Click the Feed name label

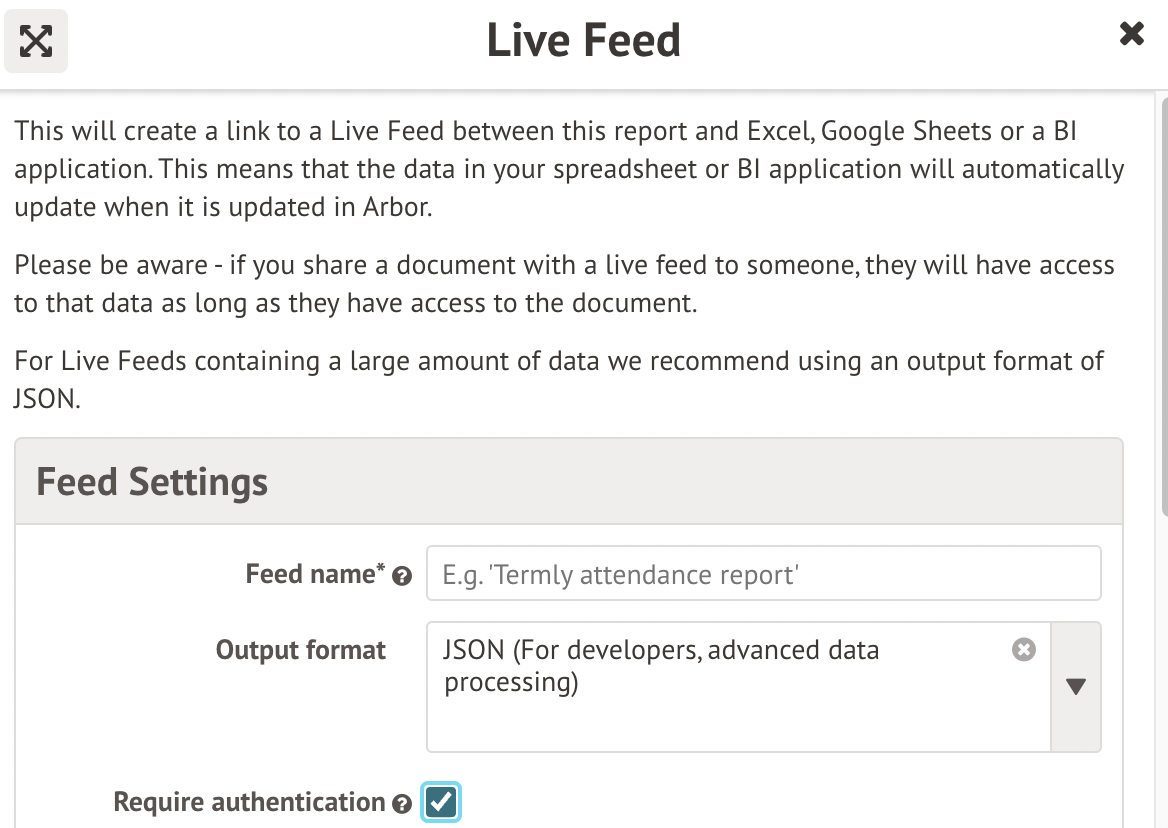309,574
